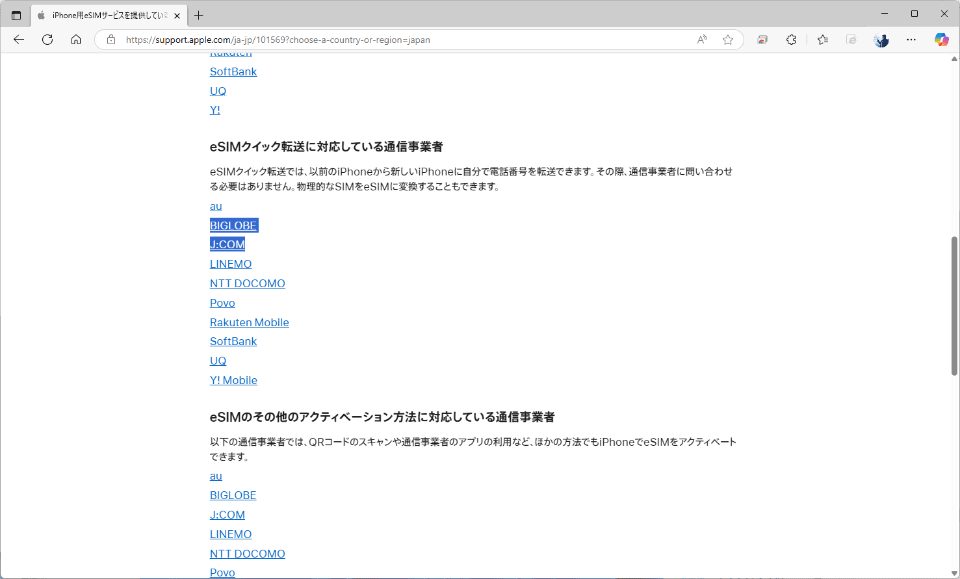Open the user profile avatar
The width and height of the screenshot is (960, 579).
pos(882,40)
